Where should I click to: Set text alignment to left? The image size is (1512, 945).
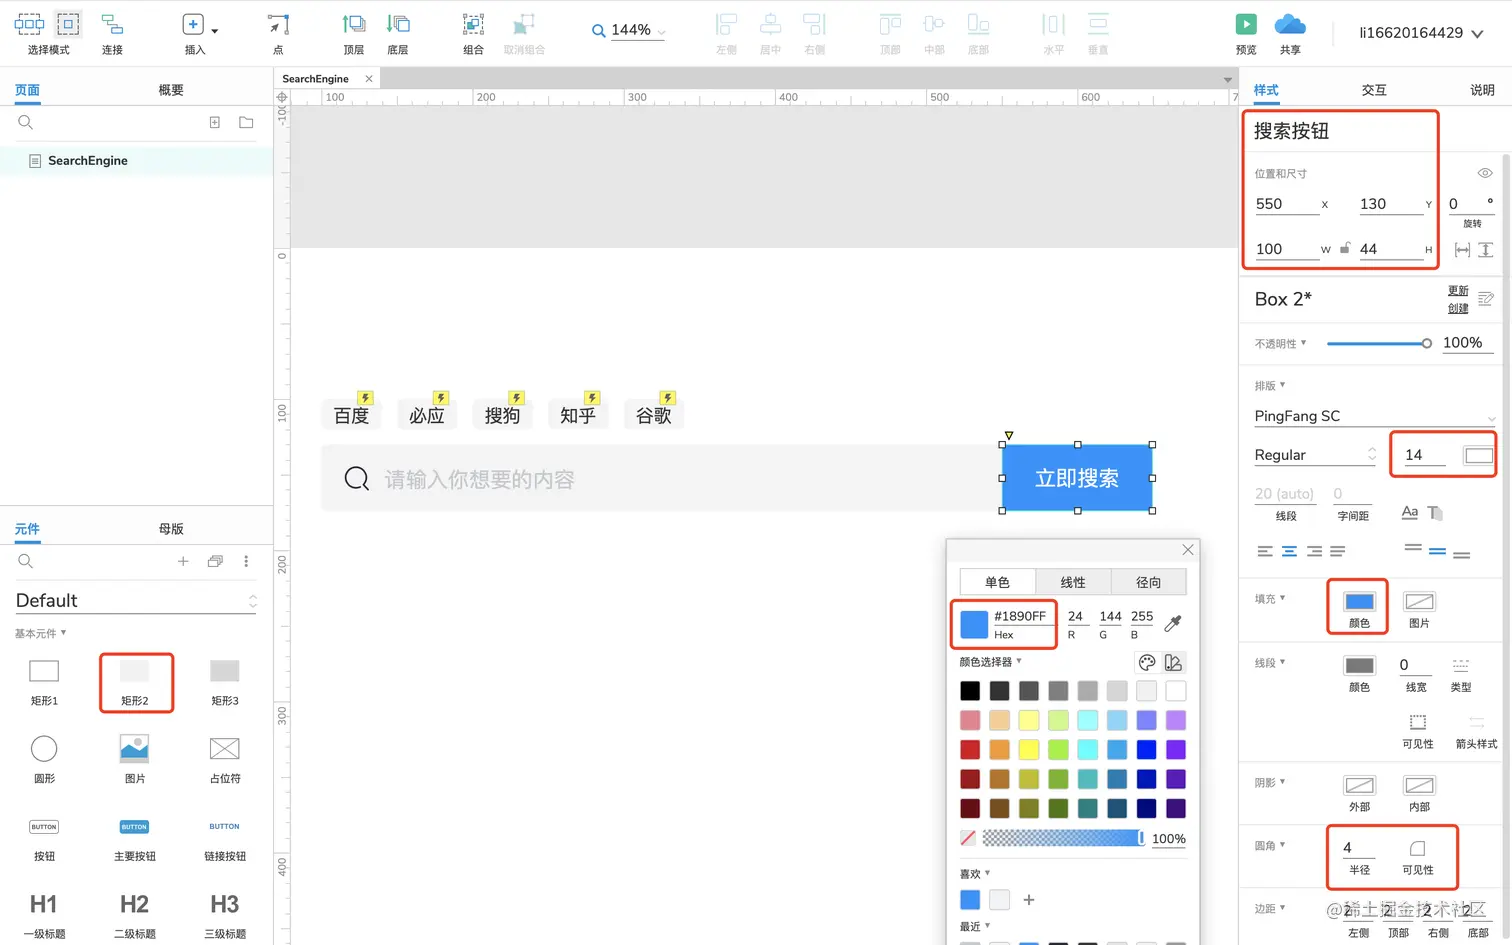[x=1265, y=551]
